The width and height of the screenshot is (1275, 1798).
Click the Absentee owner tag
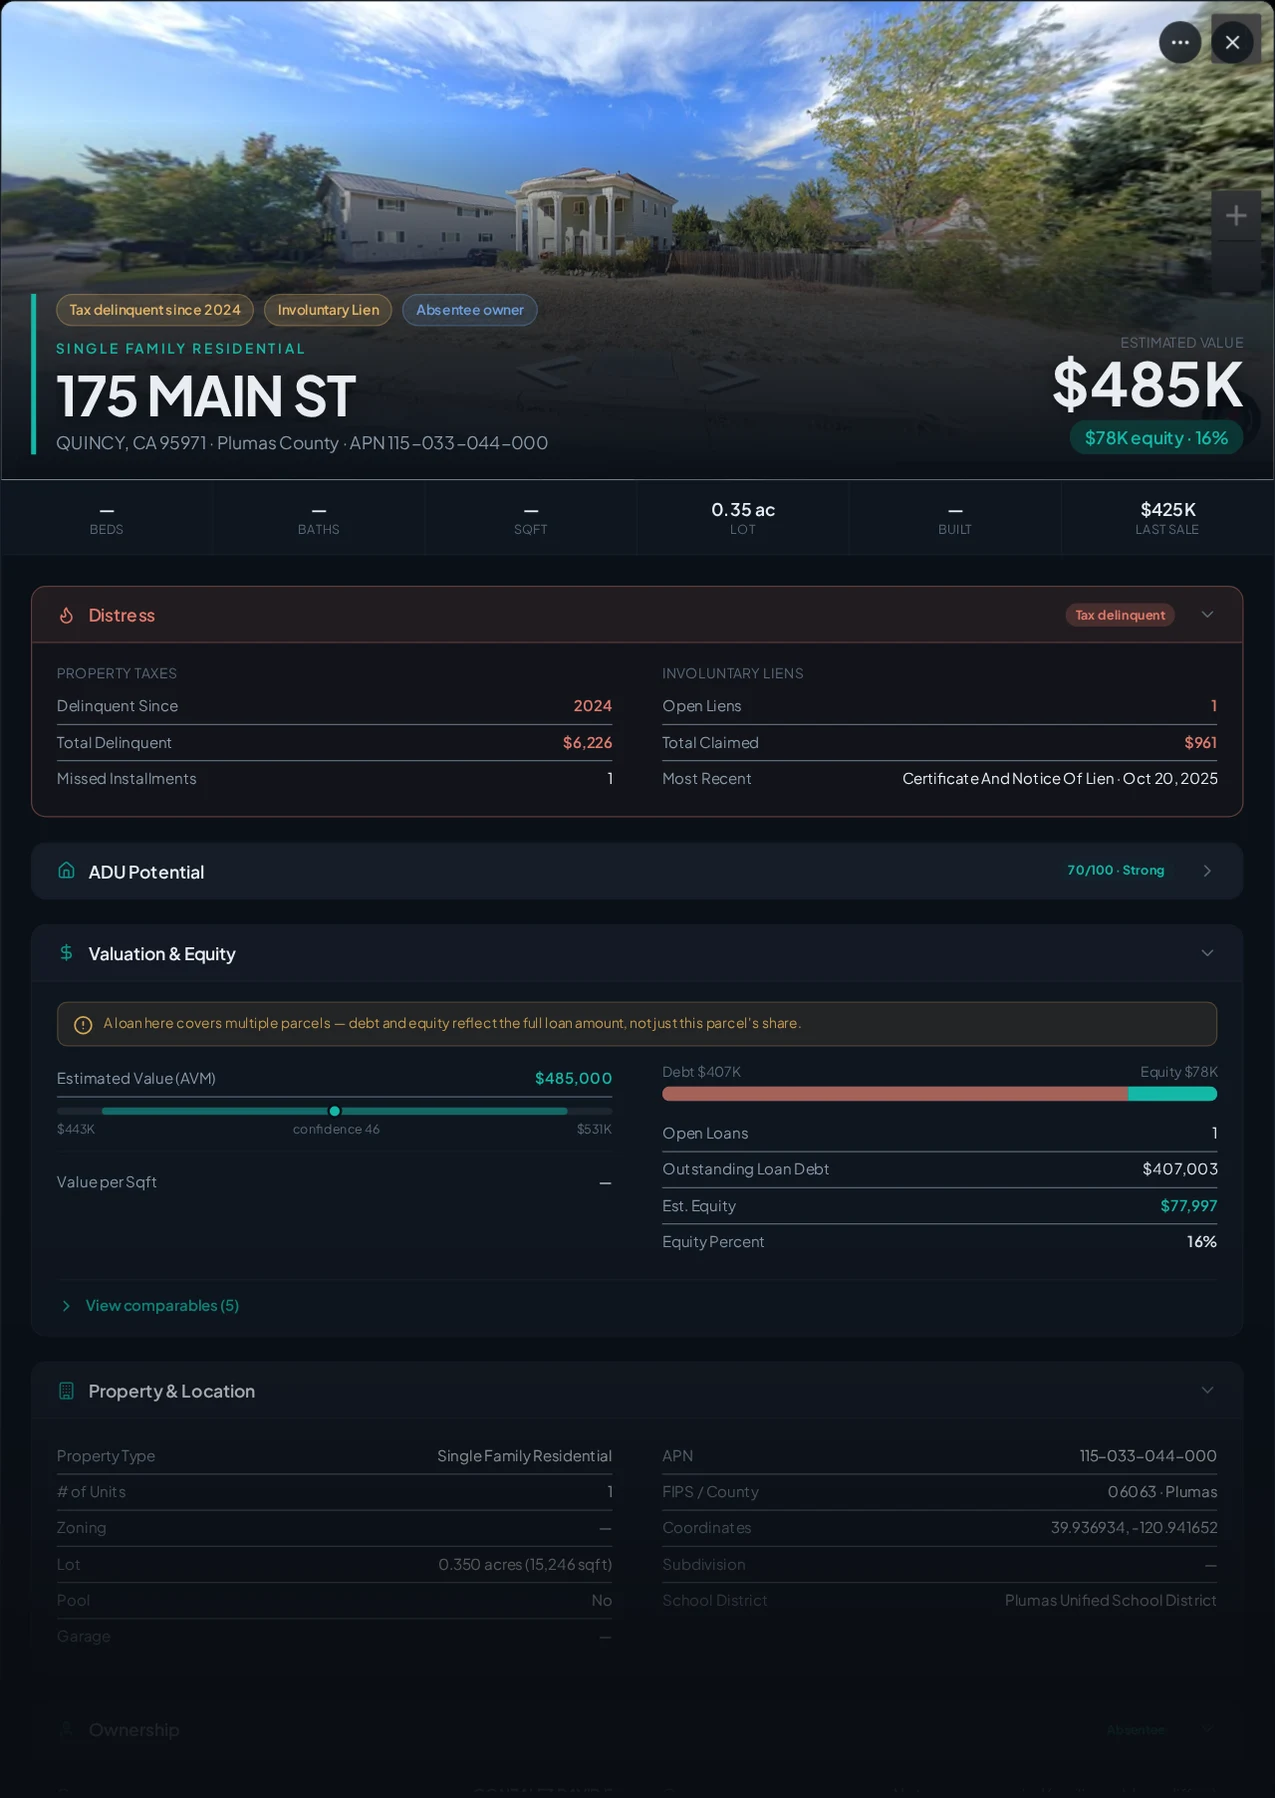470,310
